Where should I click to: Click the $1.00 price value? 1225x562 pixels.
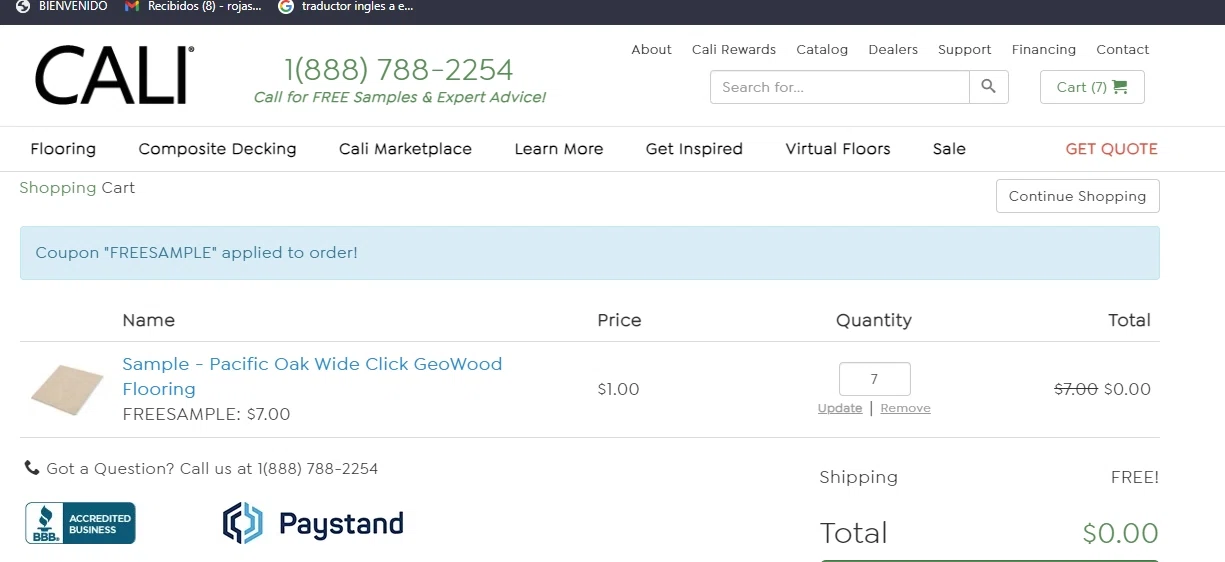coord(618,389)
